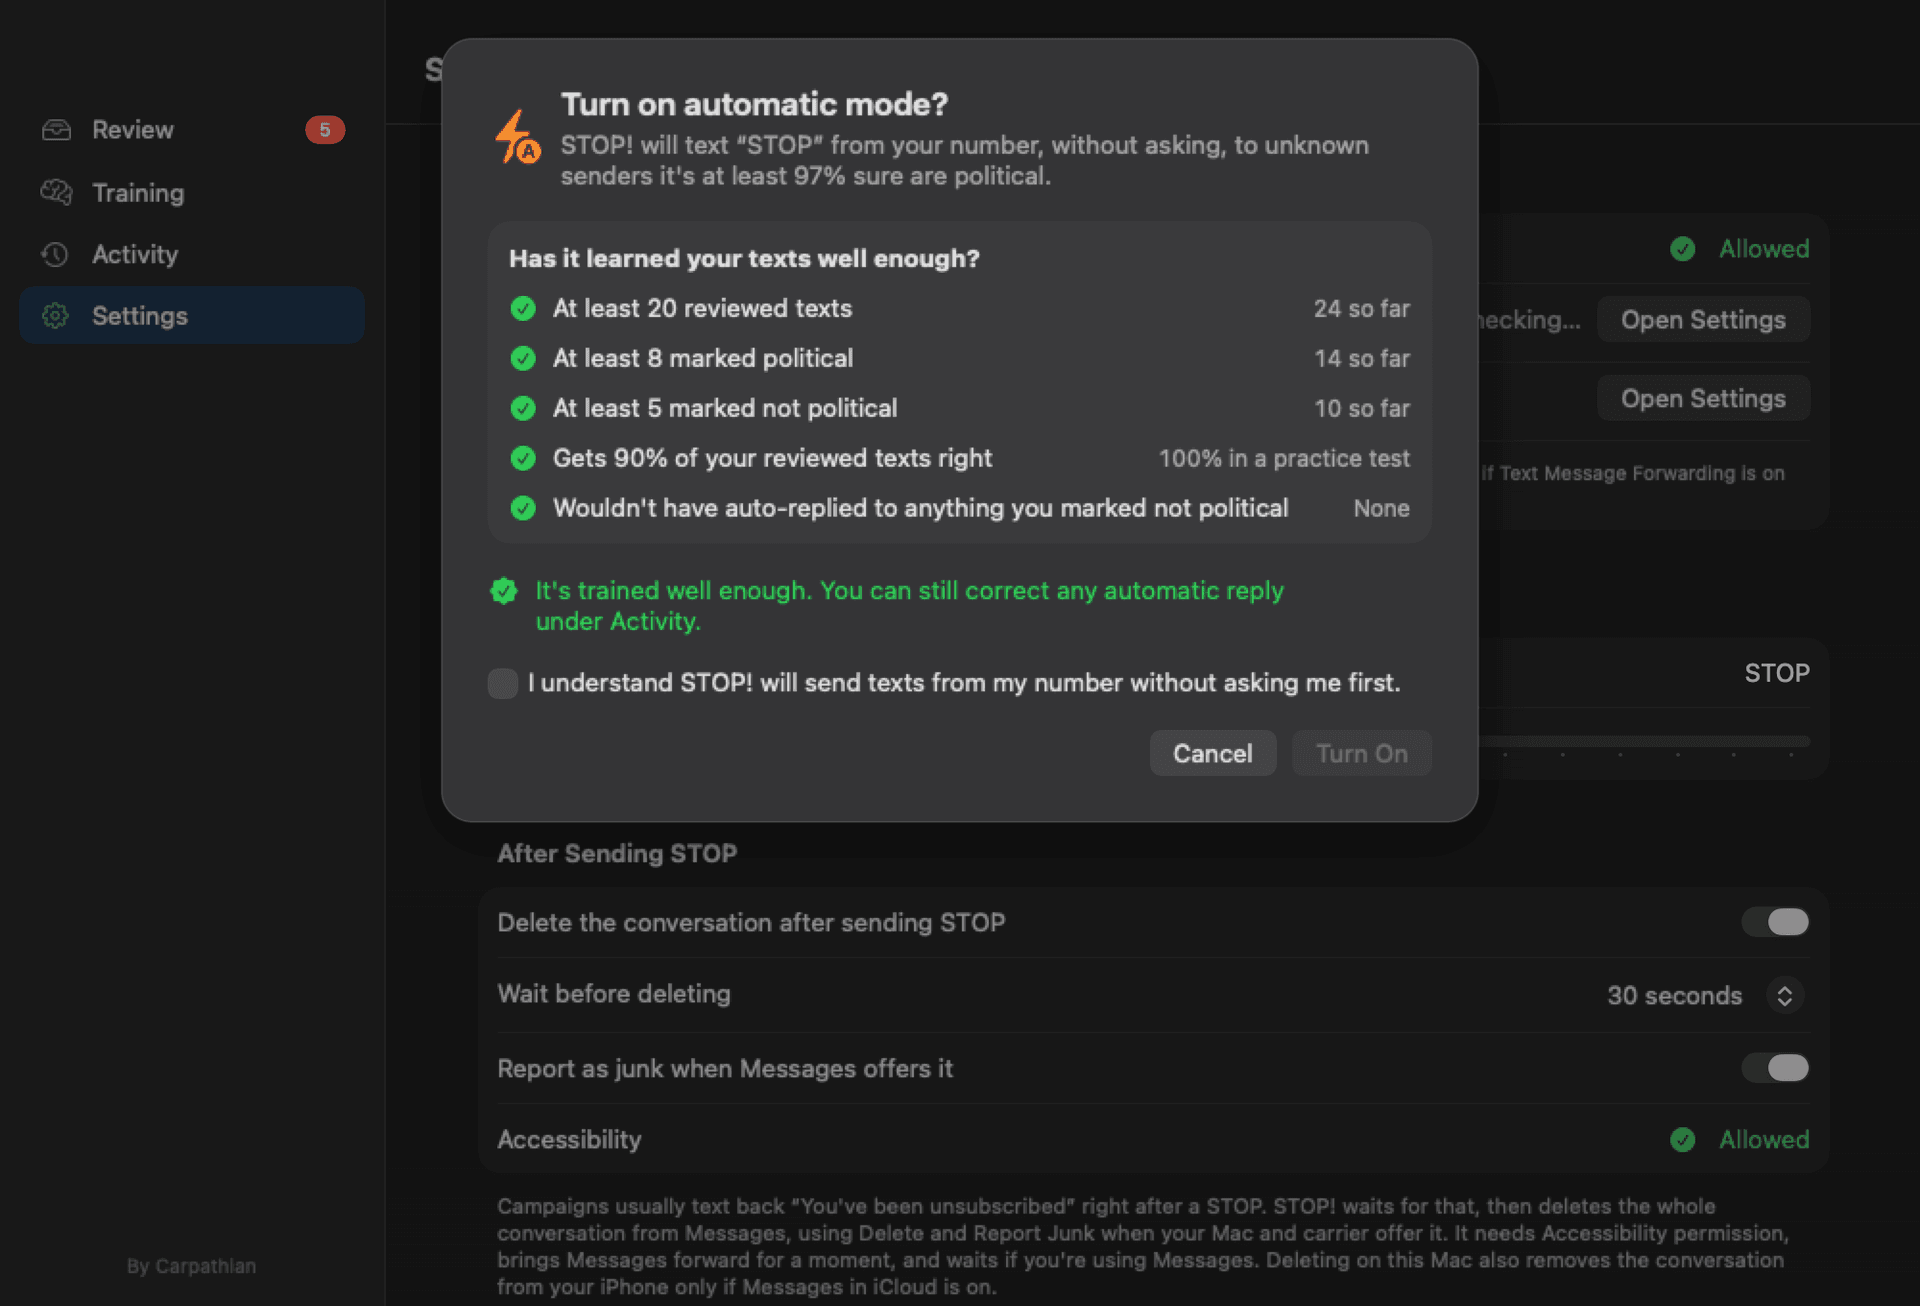Open the Training section in sidebar
The height and width of the screenshot is (1306, 1920).
192,192
